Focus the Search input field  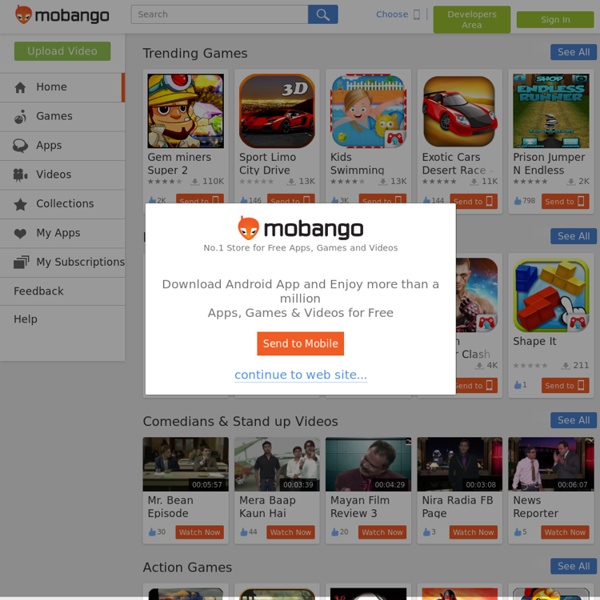(220, 15)
